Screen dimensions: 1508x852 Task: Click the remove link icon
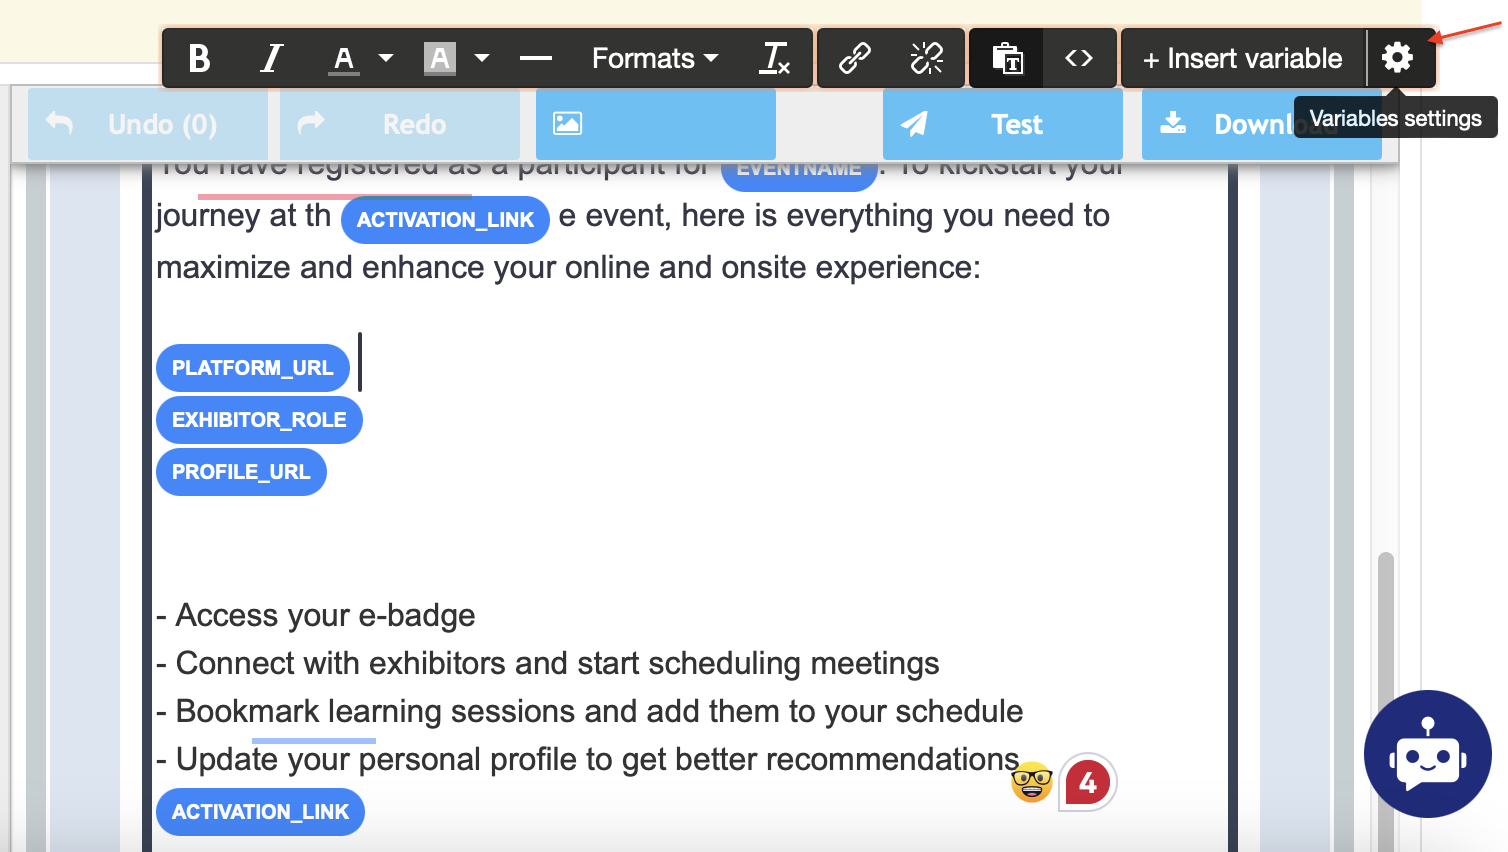927,59
